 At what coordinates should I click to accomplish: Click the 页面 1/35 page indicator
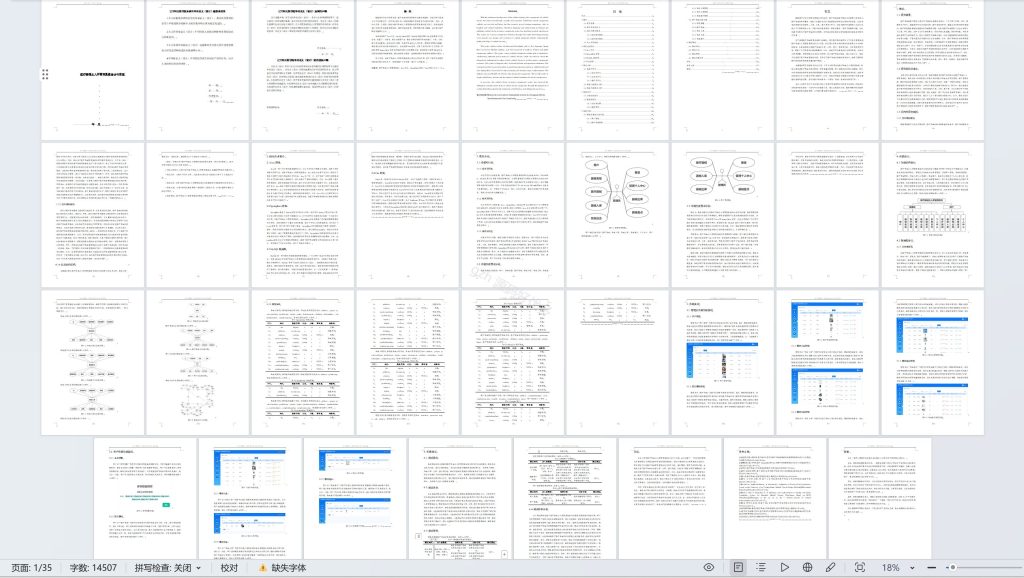tap(33, 567)
